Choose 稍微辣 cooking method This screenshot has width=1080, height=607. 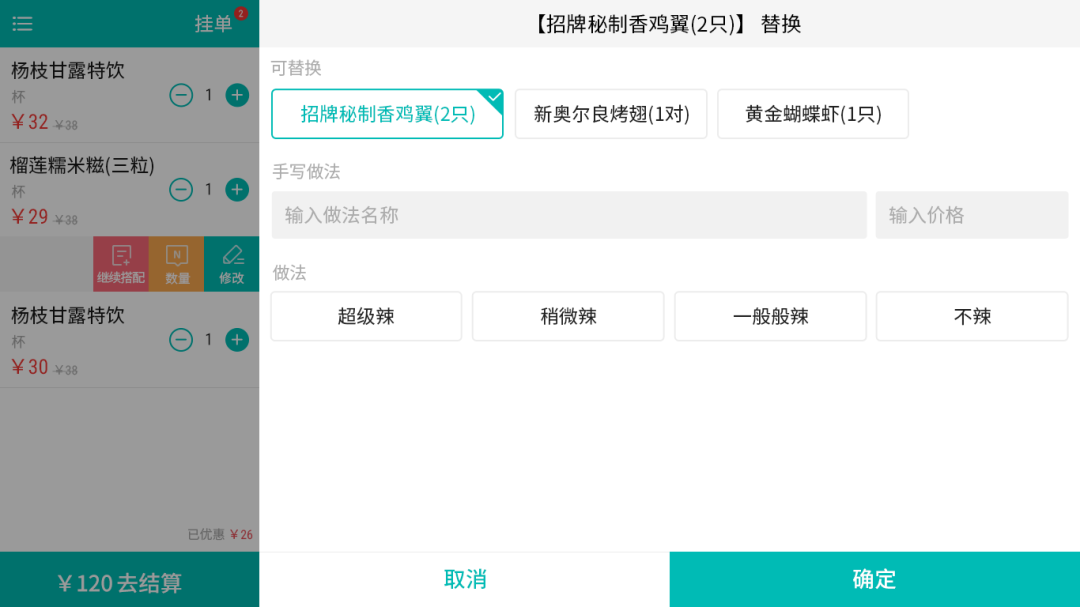pyautogui.click(x=568, y=316)
